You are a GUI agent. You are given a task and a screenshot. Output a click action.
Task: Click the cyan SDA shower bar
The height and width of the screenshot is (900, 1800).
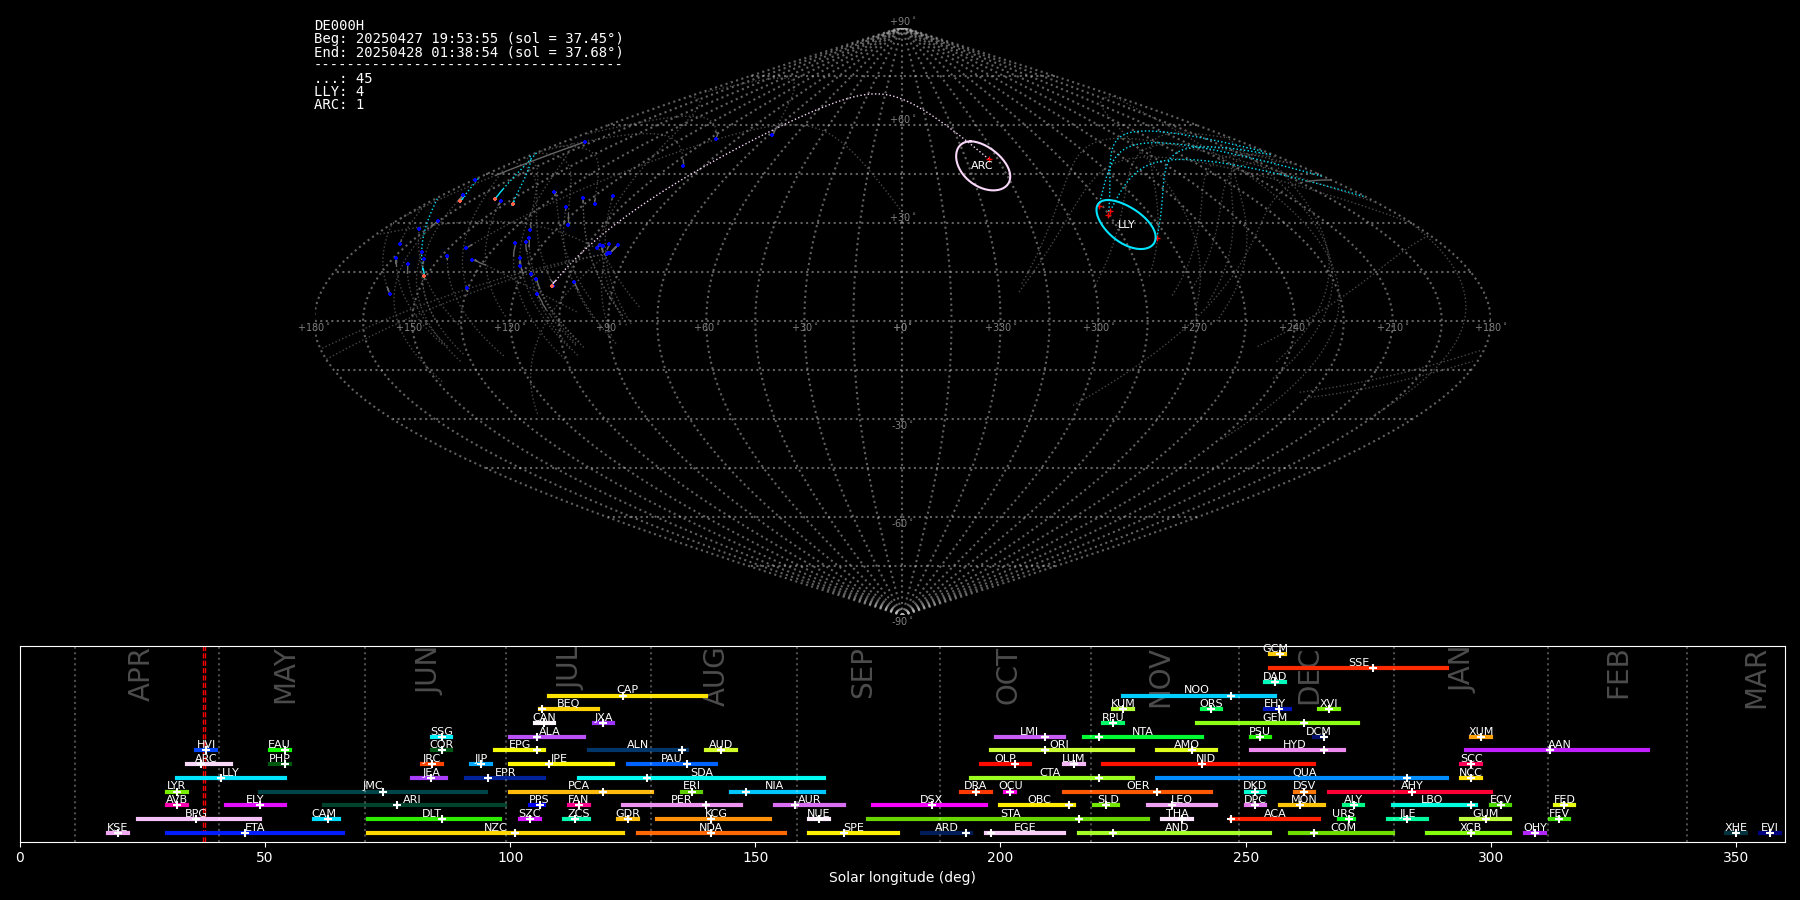tap(701, 778)
